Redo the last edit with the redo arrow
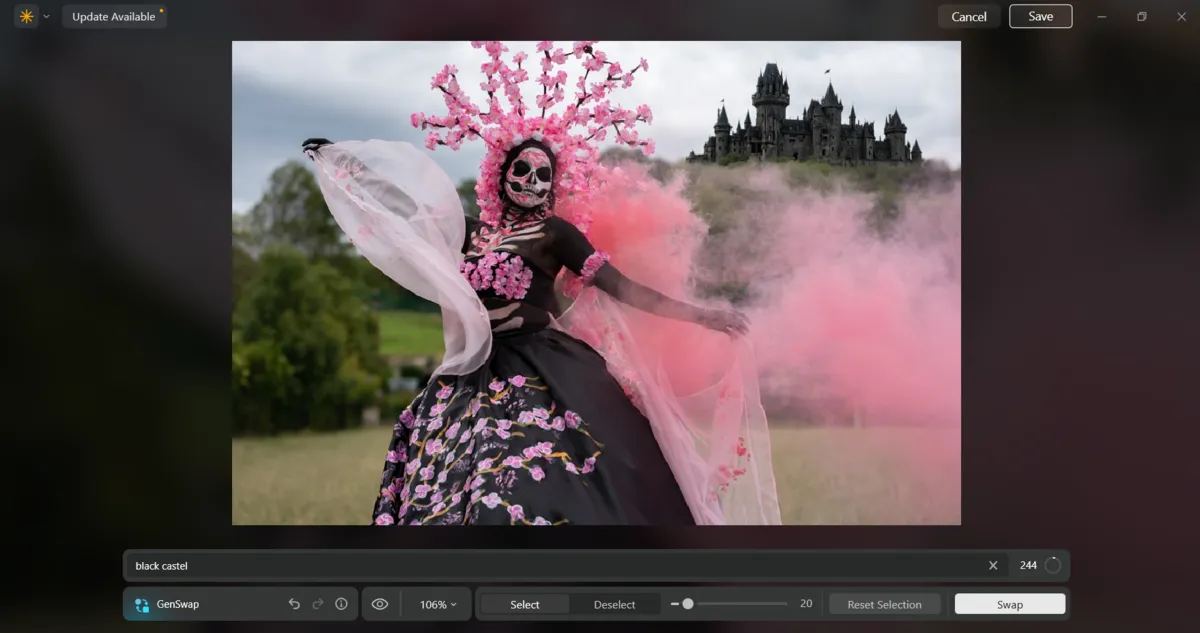 [x=317, y=604]
